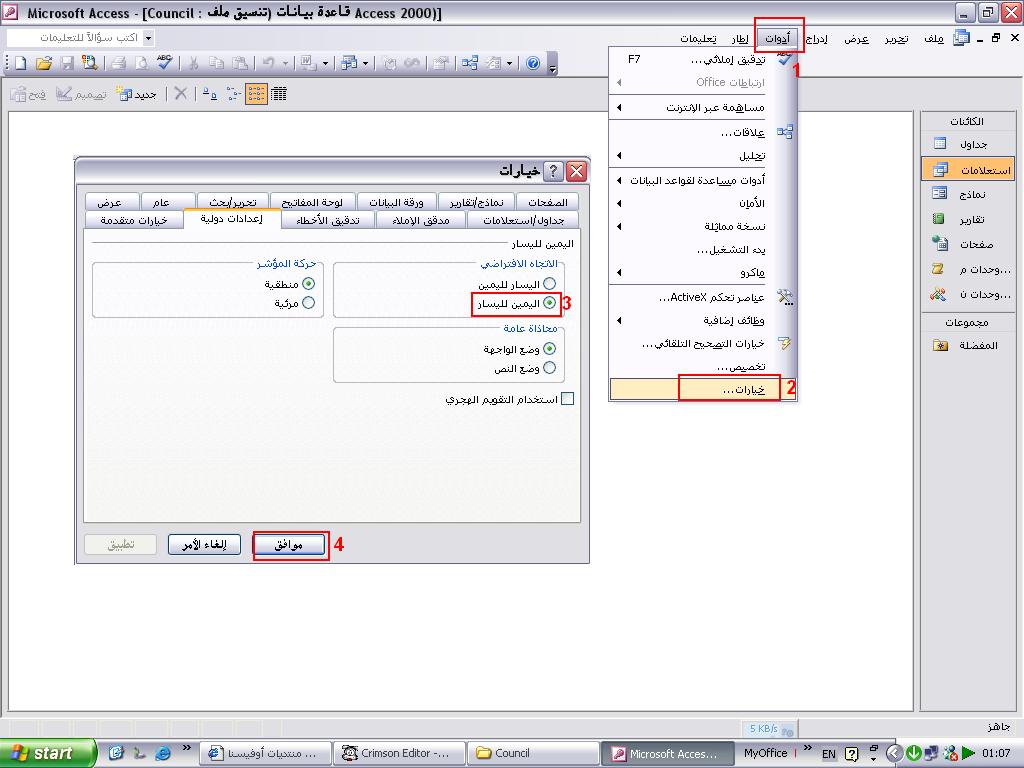
Task: Click 'فتح' Open button in database toolbar
Action: pyautogui.click(x=29, y=94)
